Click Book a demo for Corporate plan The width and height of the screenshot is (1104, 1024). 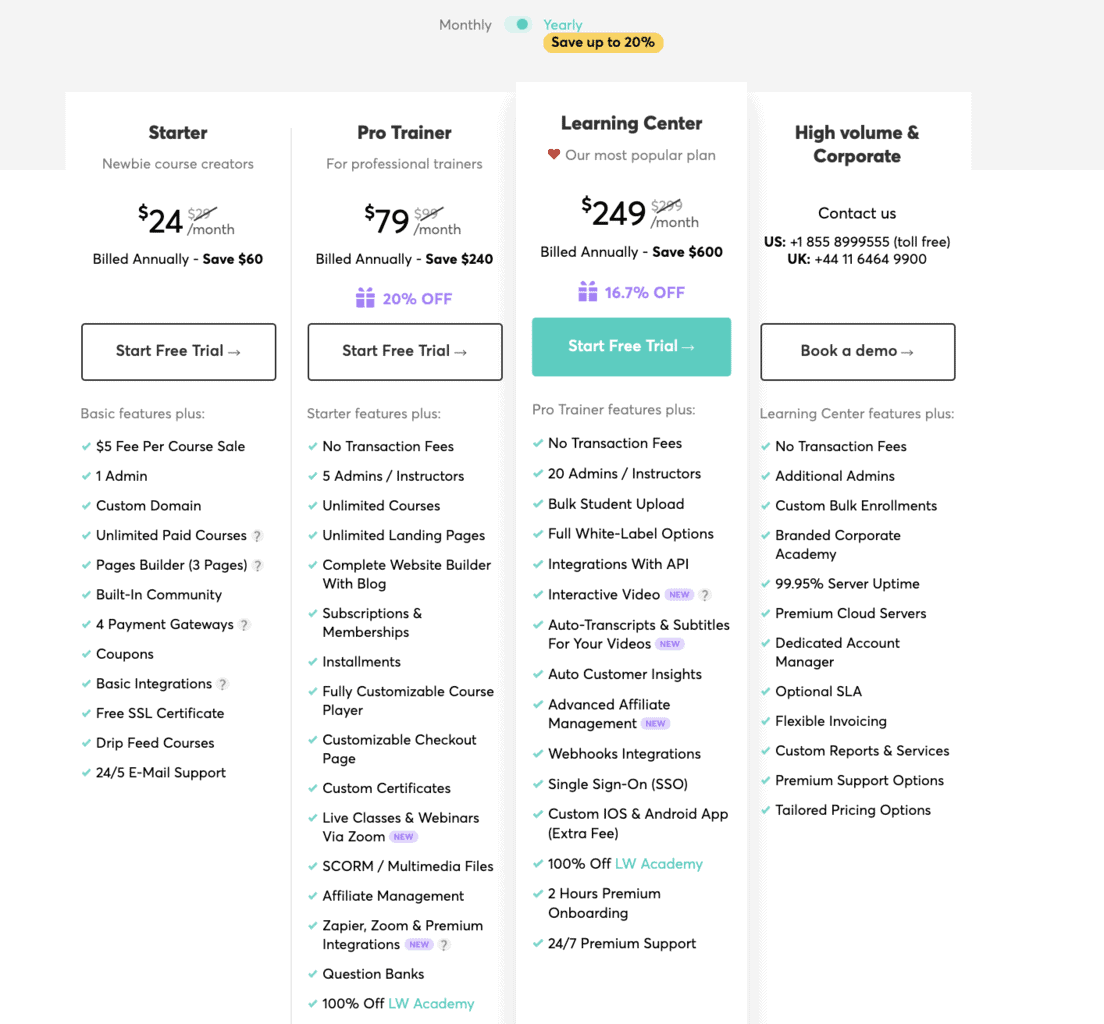(x=857, y=352)
